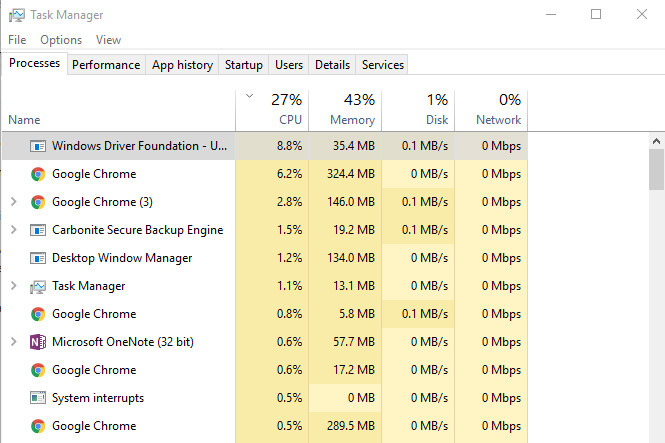Click the scrollbar up arrow
The image size is (665, 443).
click(657, 141)
